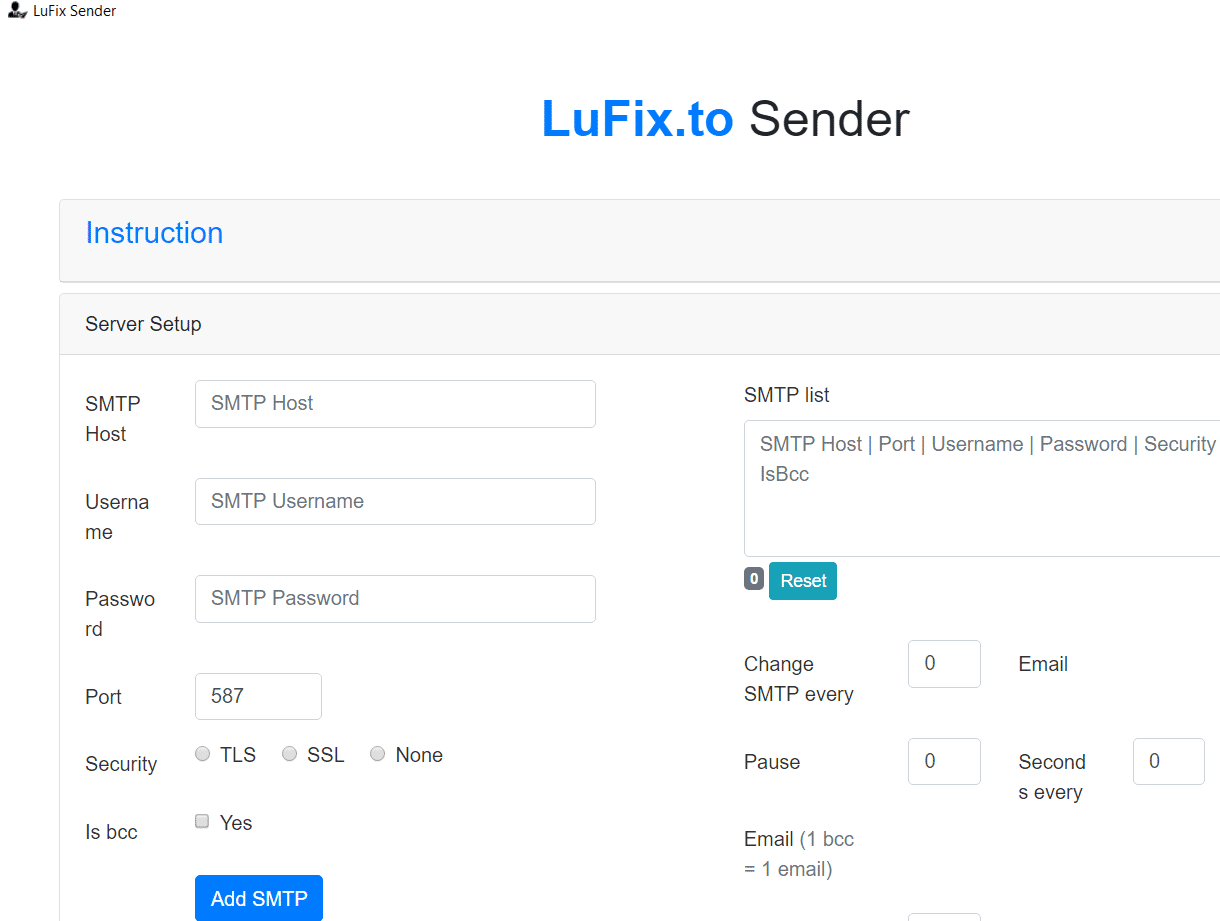Focus the SMTP Password input field
Image resolution: width=1220 pixels, height=921 pixels.
point(394,598)
